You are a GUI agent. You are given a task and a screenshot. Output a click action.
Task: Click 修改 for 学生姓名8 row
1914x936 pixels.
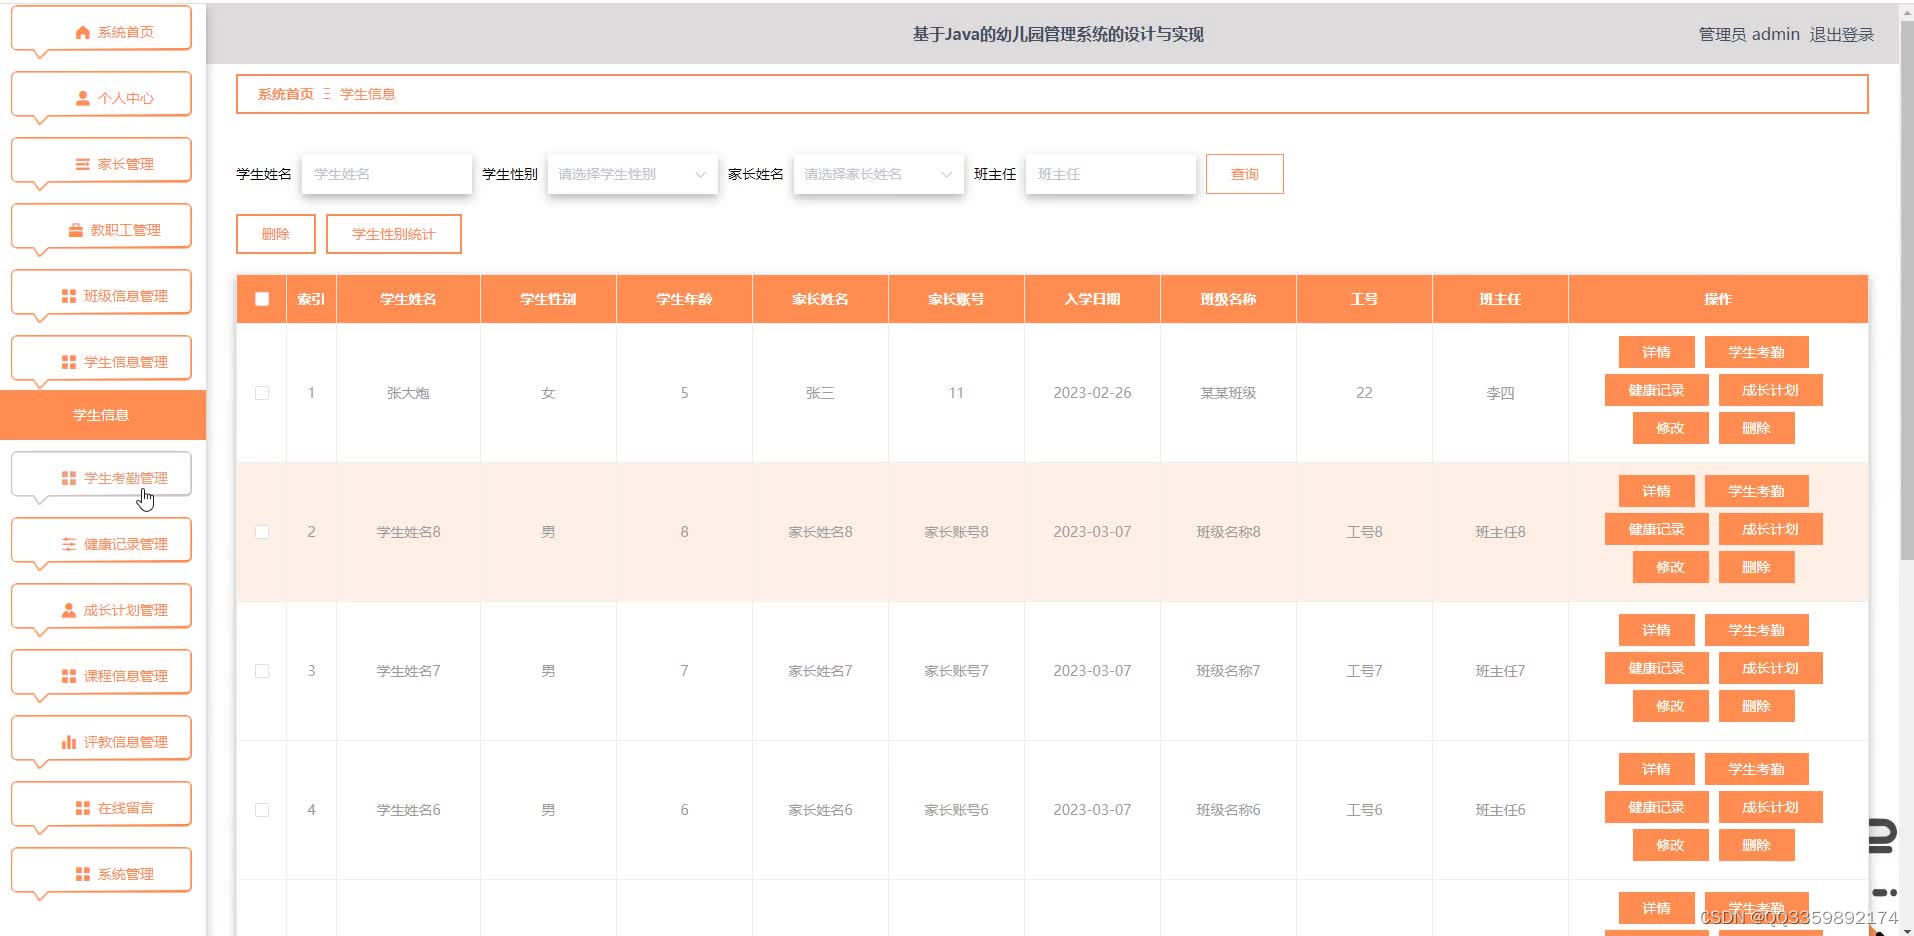click(1671, 567)
